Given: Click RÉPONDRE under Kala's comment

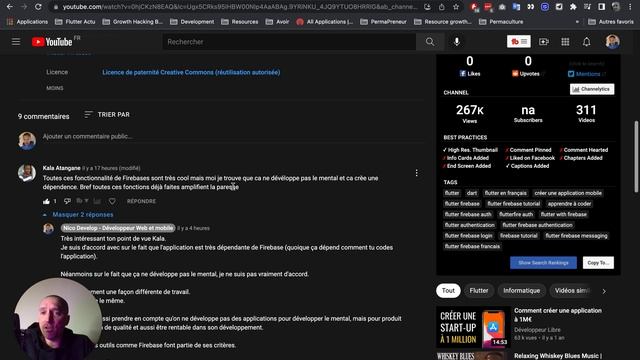Looking at the screenshot, I should pyautogui.click(x=141, y=201).
